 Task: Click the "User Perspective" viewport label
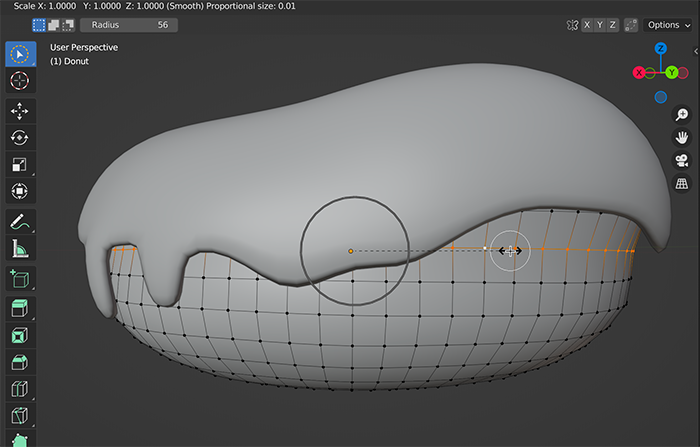click(x=84, y=47)
